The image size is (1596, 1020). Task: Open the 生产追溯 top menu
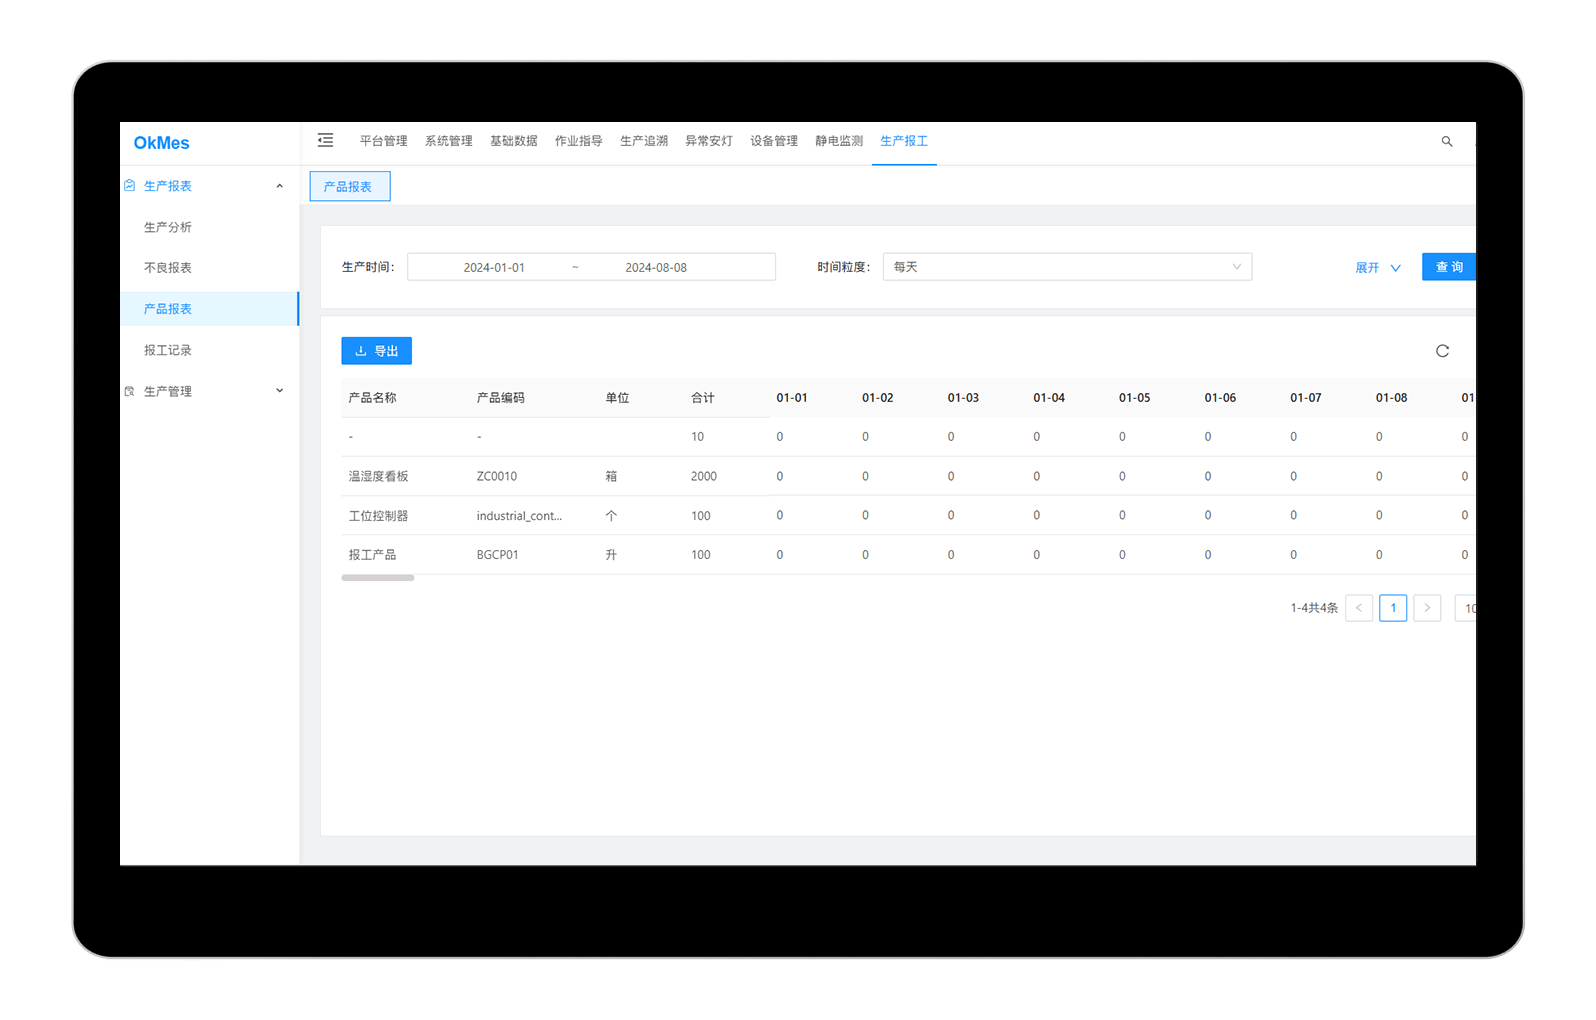(644, 141)
